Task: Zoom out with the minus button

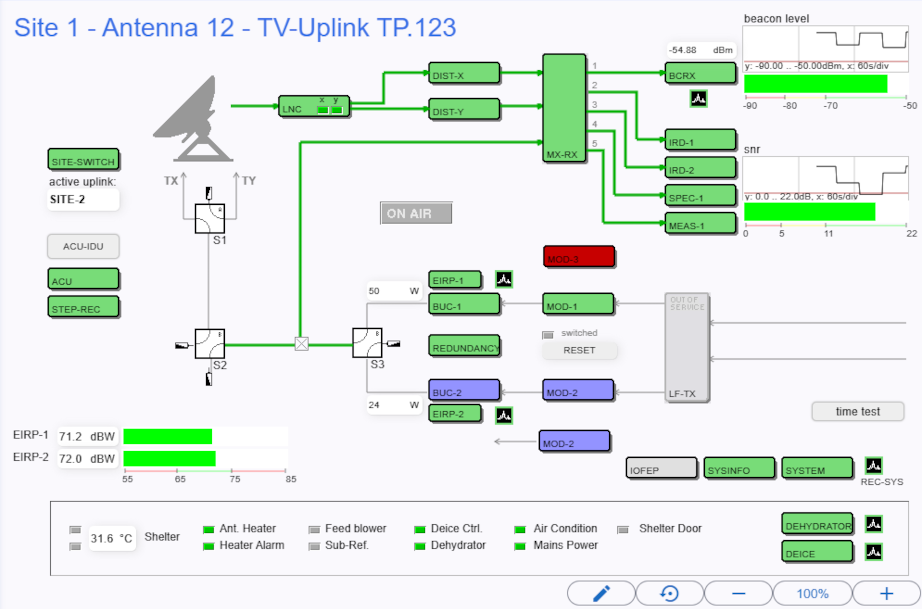Action: (x=738, y=593)
